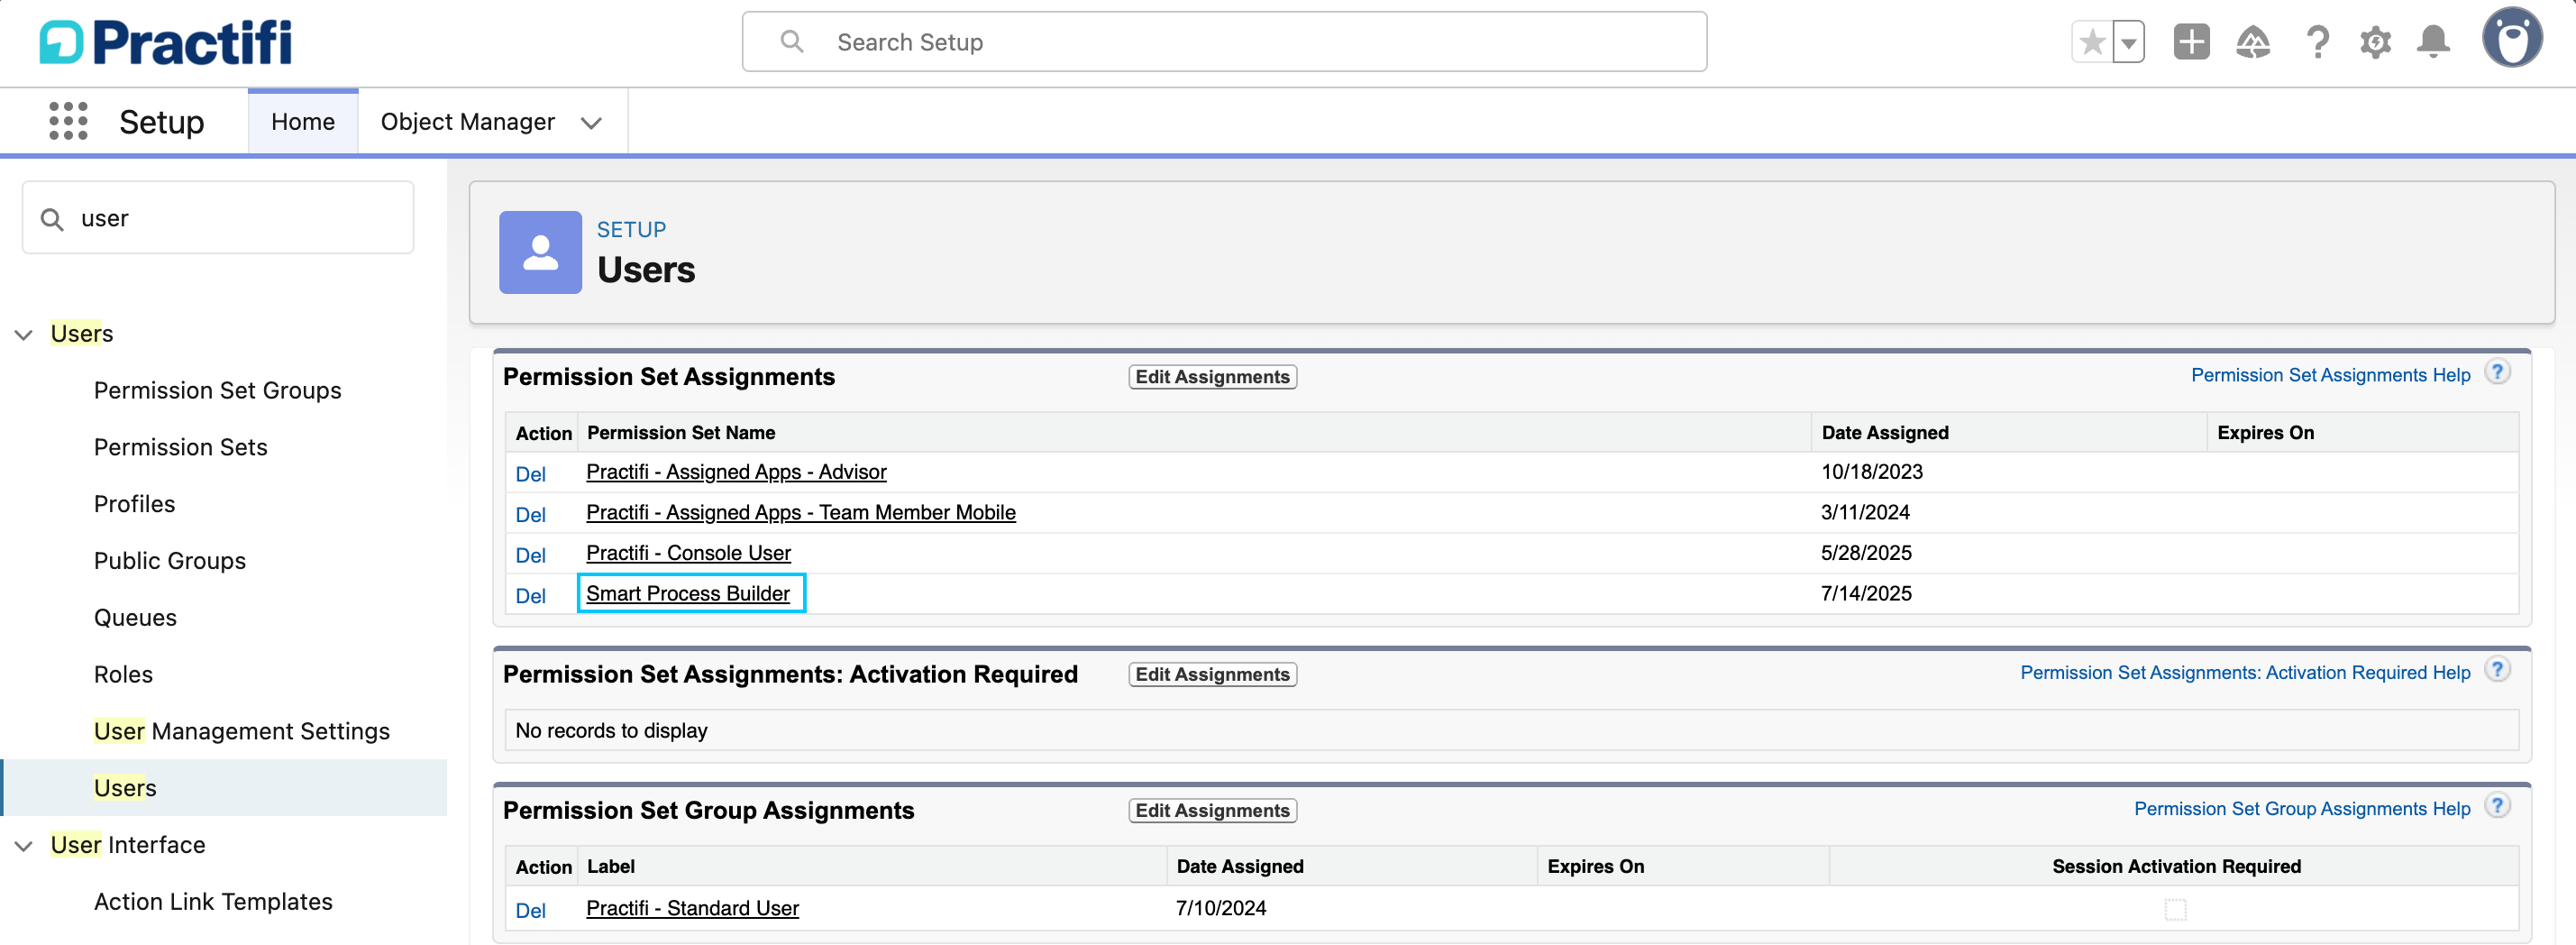Click the 3/11/2024 date assigned cell
Image resolution: width=2576 pixels, height=945 pixels.
point(1865,512)
